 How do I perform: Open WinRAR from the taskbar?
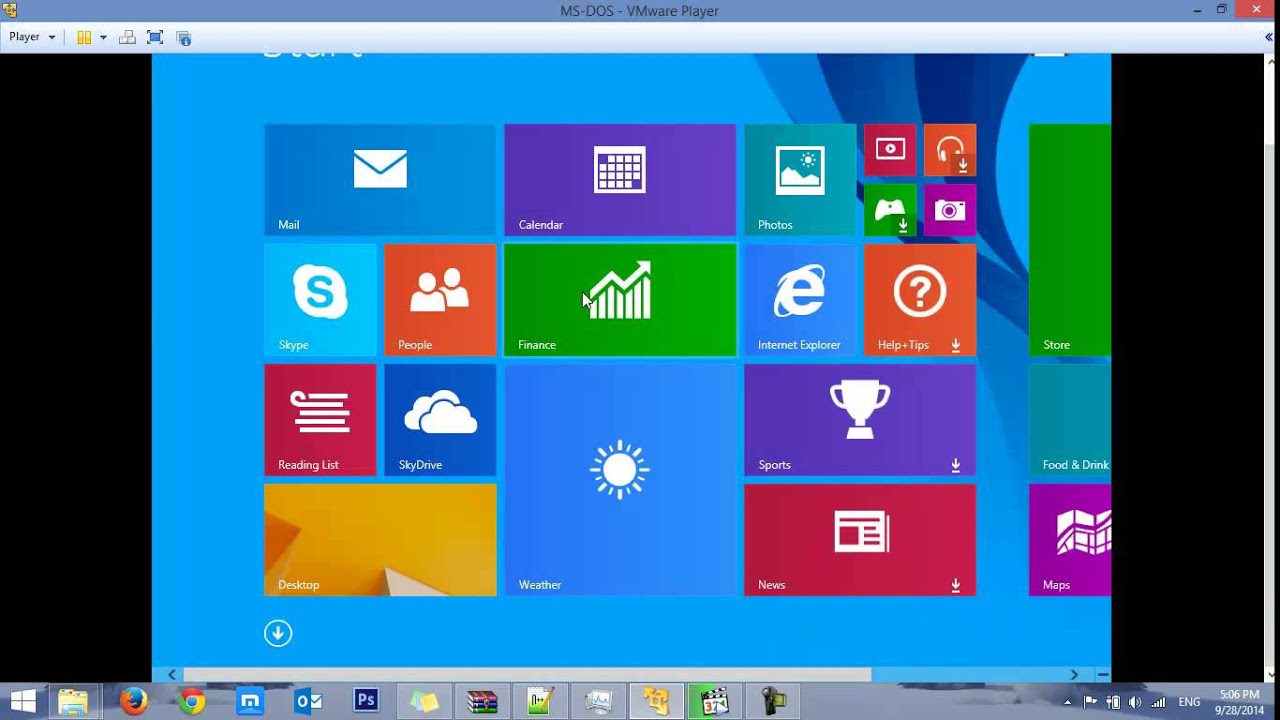tap(482, 702)
